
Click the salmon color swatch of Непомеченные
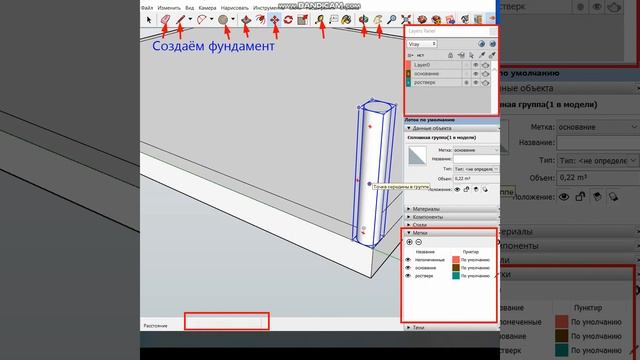pyautogui.click(x=456, y=260)
